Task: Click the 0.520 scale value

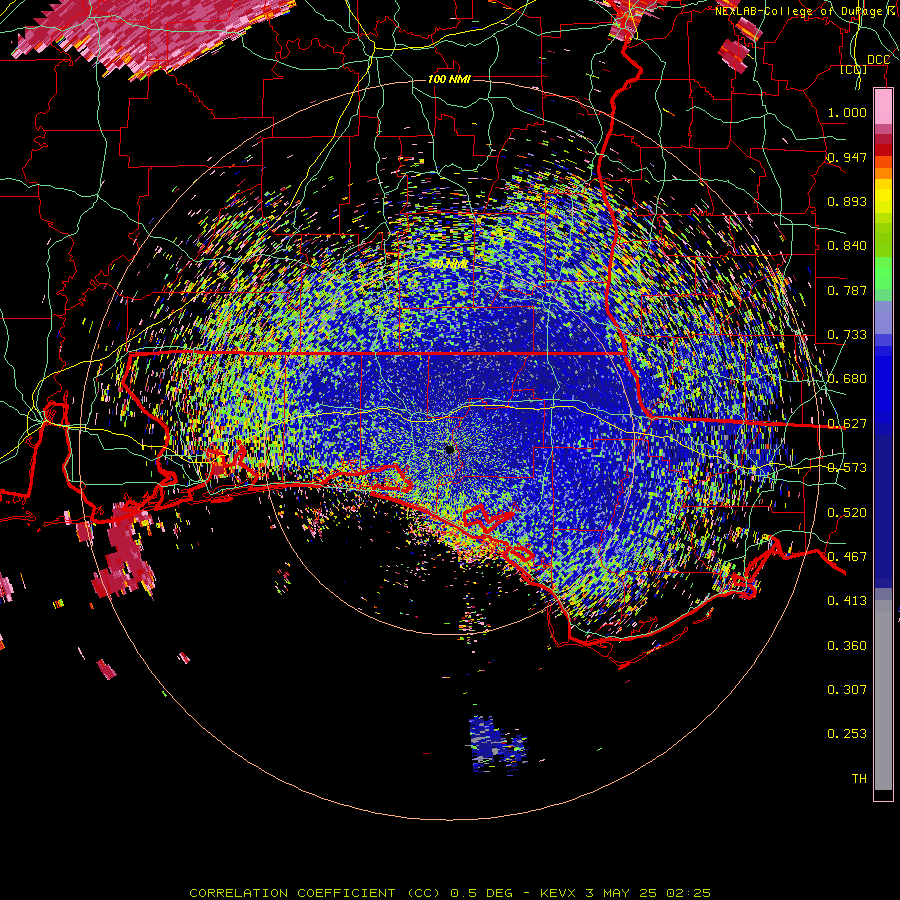Action: pos(847,513)
